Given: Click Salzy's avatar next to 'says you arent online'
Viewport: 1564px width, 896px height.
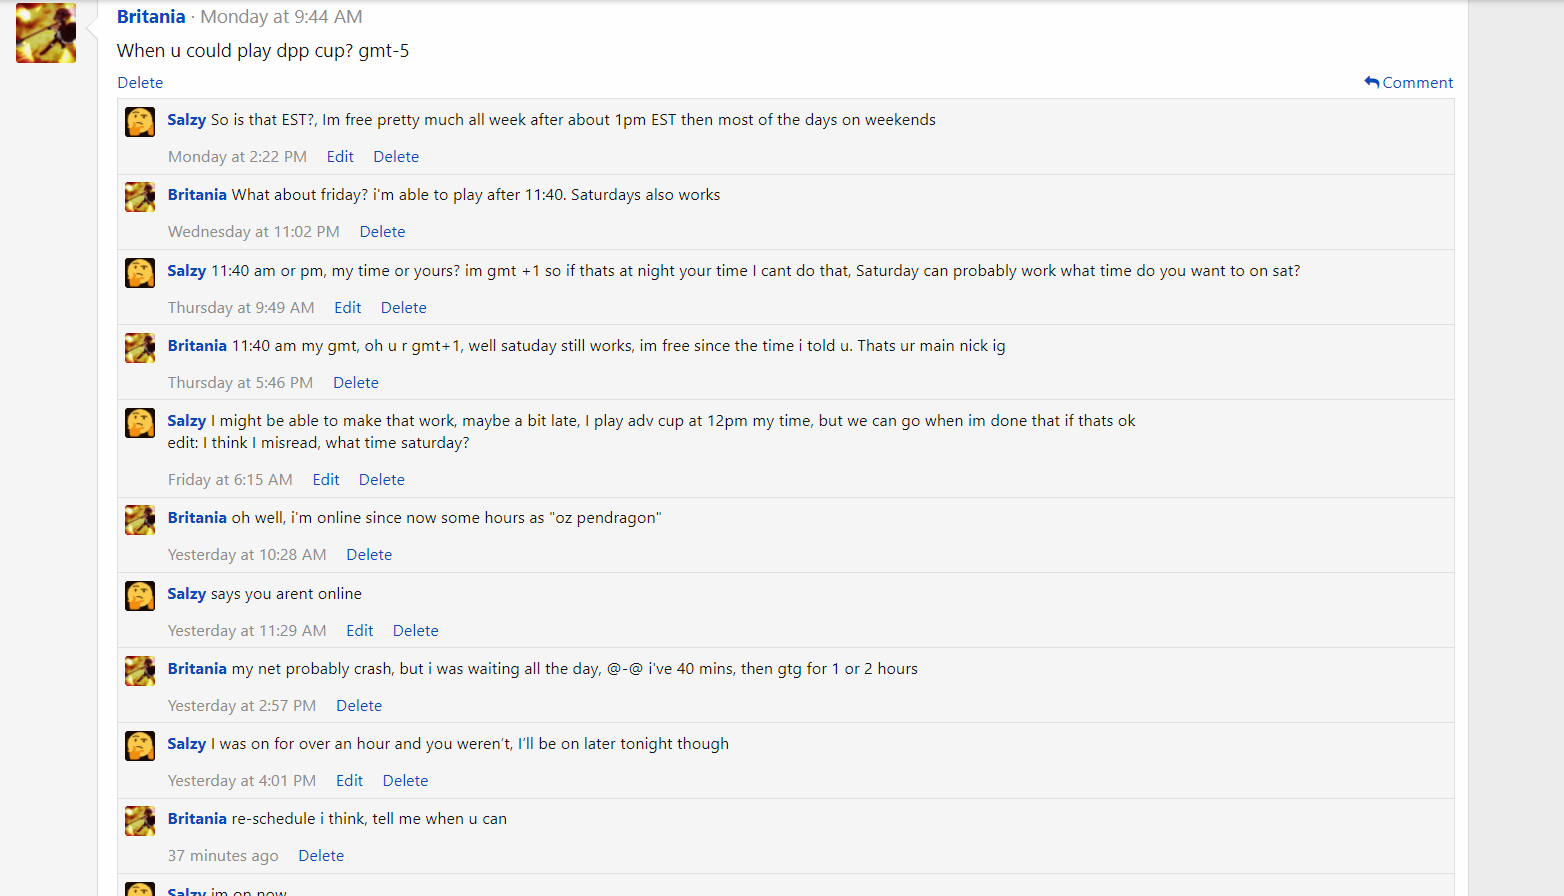Looking at the screenshot, I should click(140, 596).
